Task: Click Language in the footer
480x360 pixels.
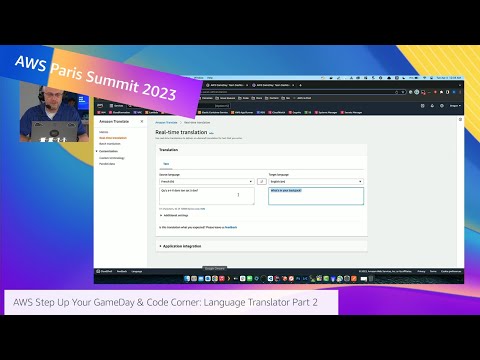Action: [x=136, y=271]
